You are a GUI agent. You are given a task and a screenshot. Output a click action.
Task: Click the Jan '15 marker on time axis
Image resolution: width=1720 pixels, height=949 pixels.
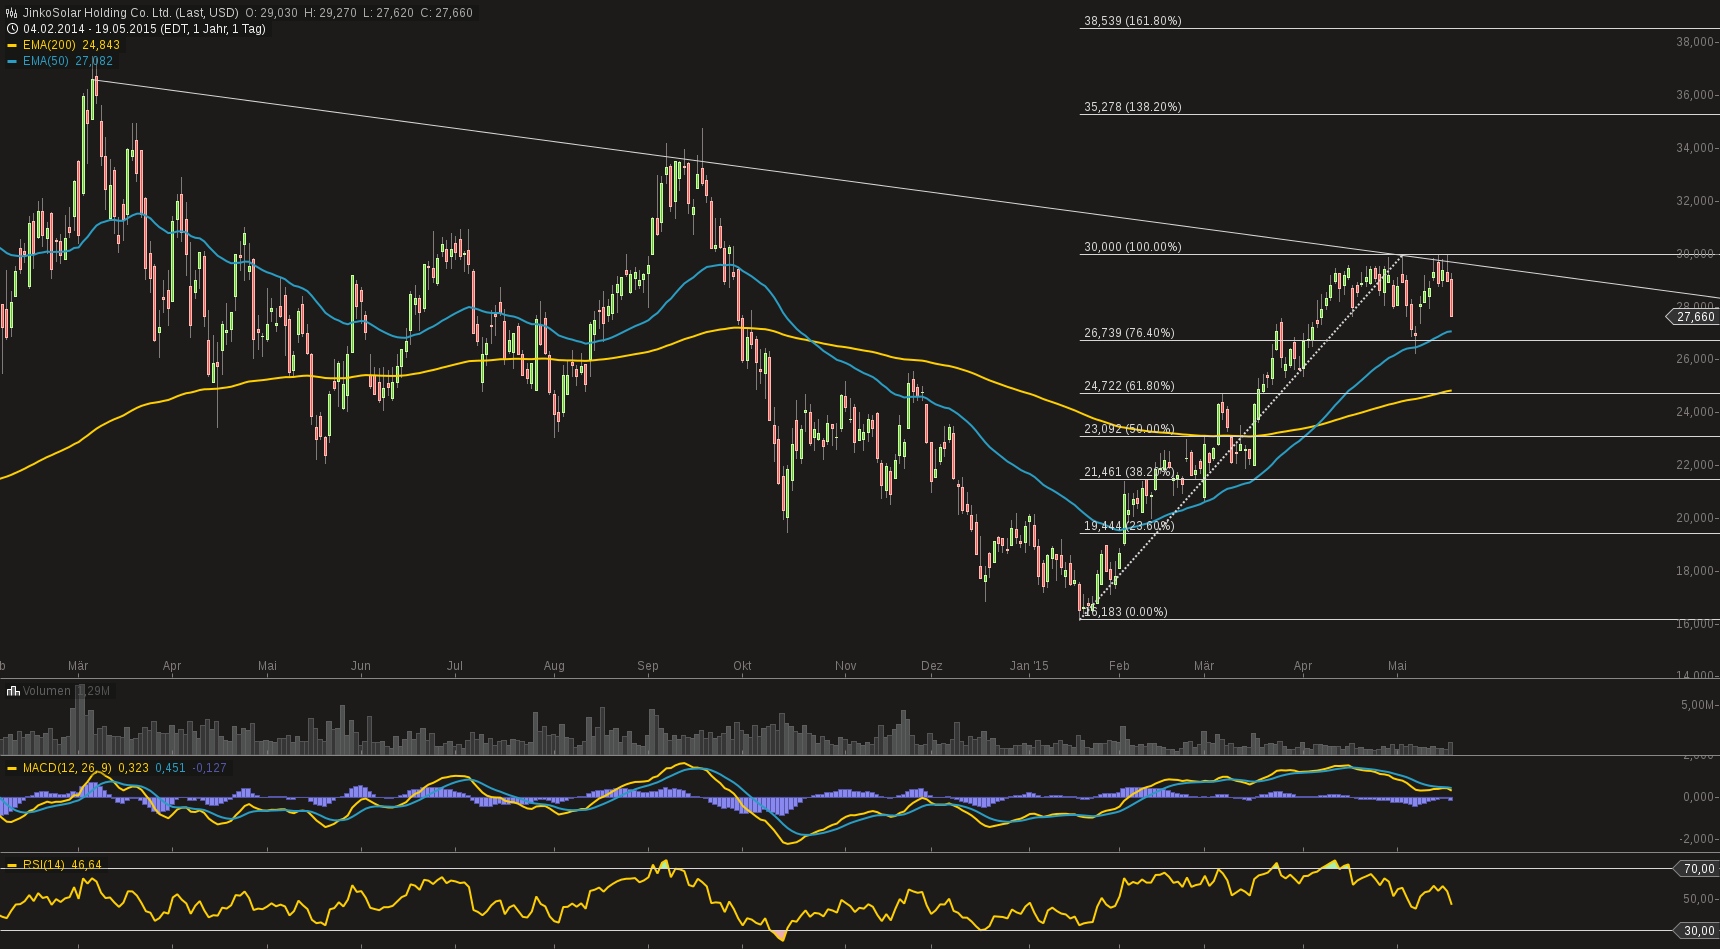click(1029, 666)
